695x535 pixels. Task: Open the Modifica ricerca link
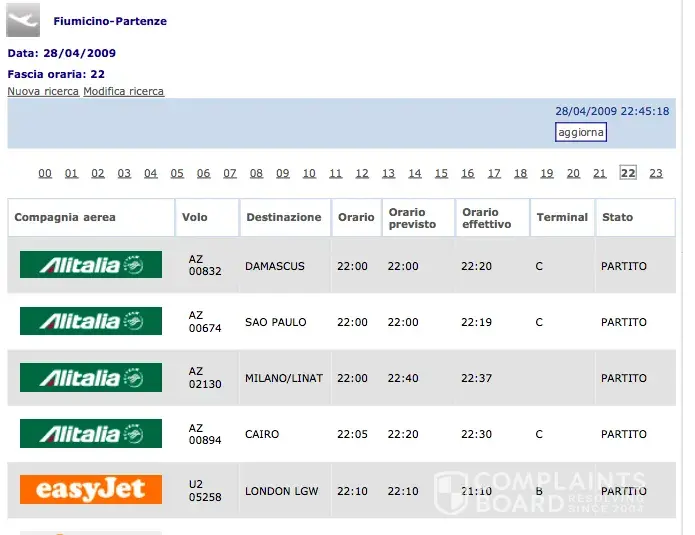point(124,91)
